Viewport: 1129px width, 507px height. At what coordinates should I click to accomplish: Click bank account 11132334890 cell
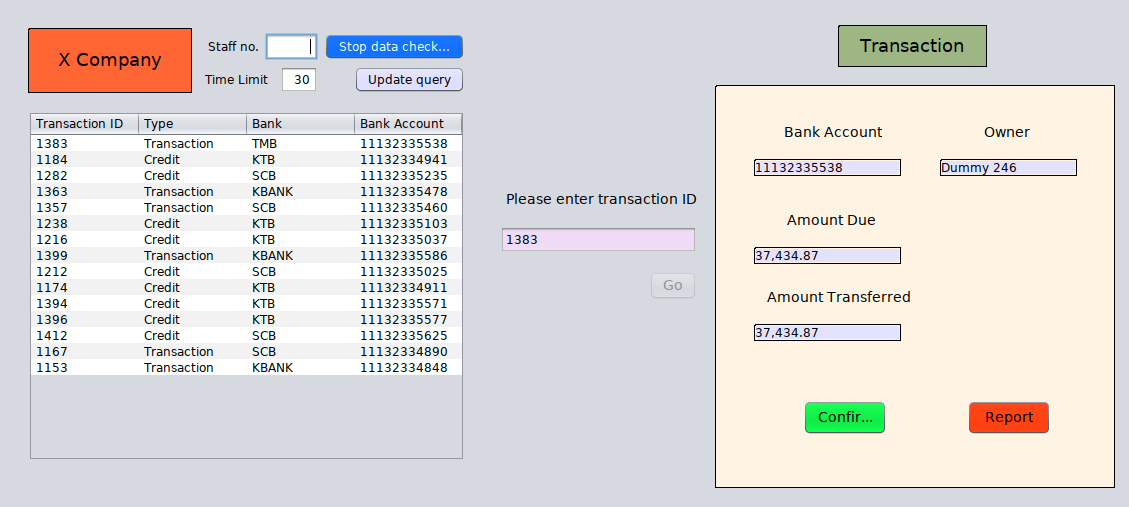click(408, 351)
